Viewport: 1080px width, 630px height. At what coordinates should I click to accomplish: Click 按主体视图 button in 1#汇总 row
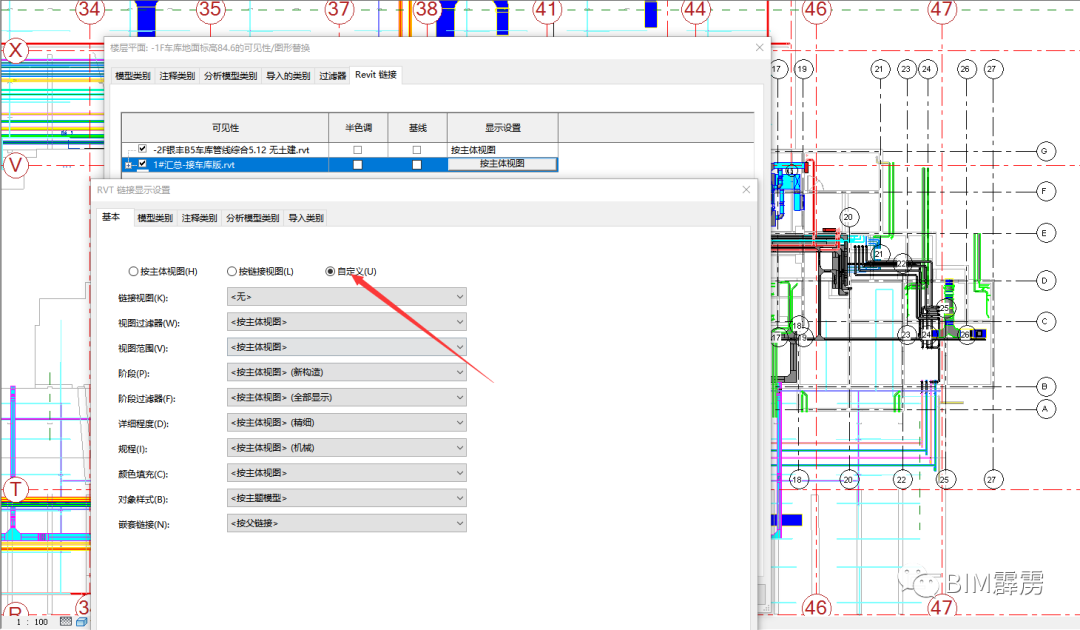[x=502, y=164]
